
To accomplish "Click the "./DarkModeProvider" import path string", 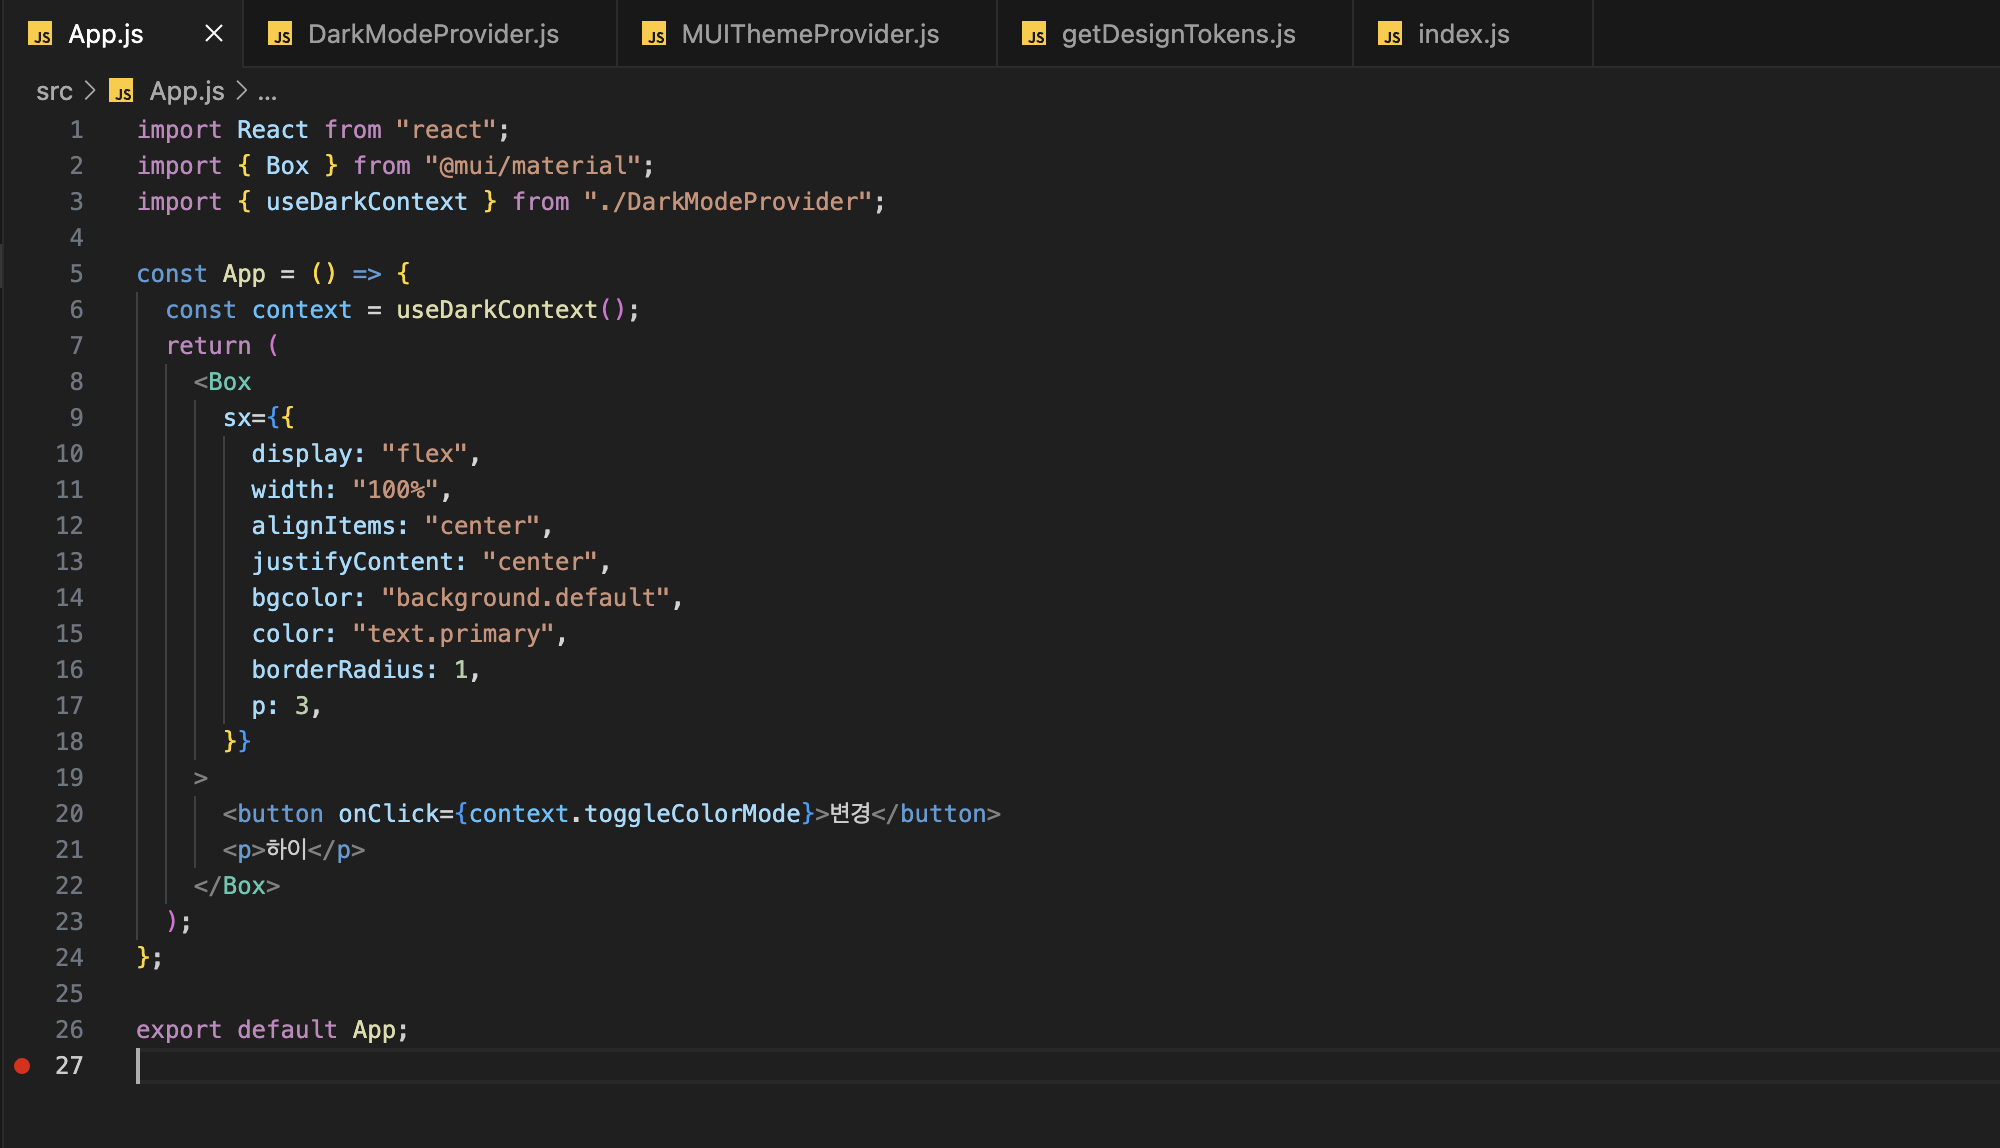I will tap(727, 202).
